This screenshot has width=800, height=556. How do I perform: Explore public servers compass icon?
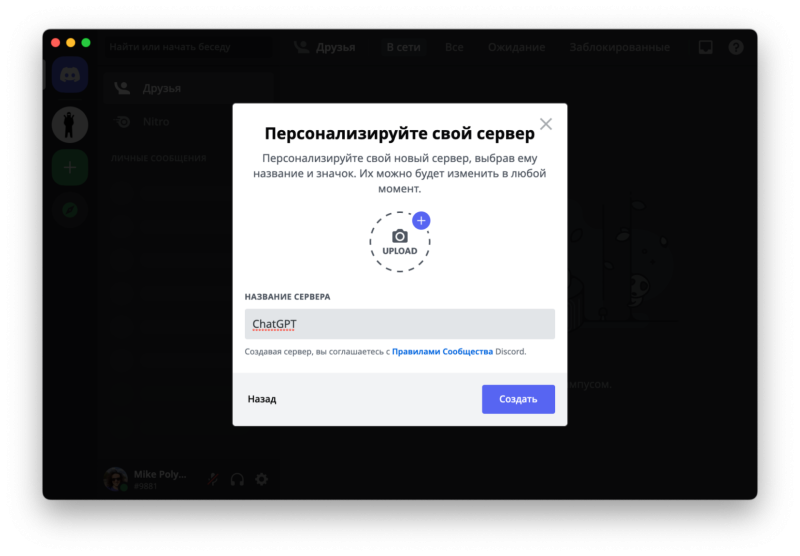pyautogui.click(x=70, y=210)
